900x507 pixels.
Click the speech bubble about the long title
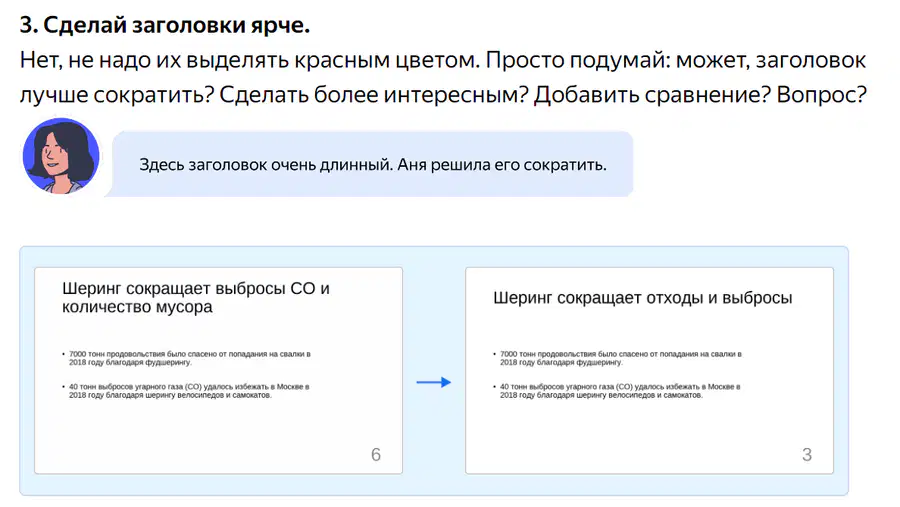coord(373,164)
